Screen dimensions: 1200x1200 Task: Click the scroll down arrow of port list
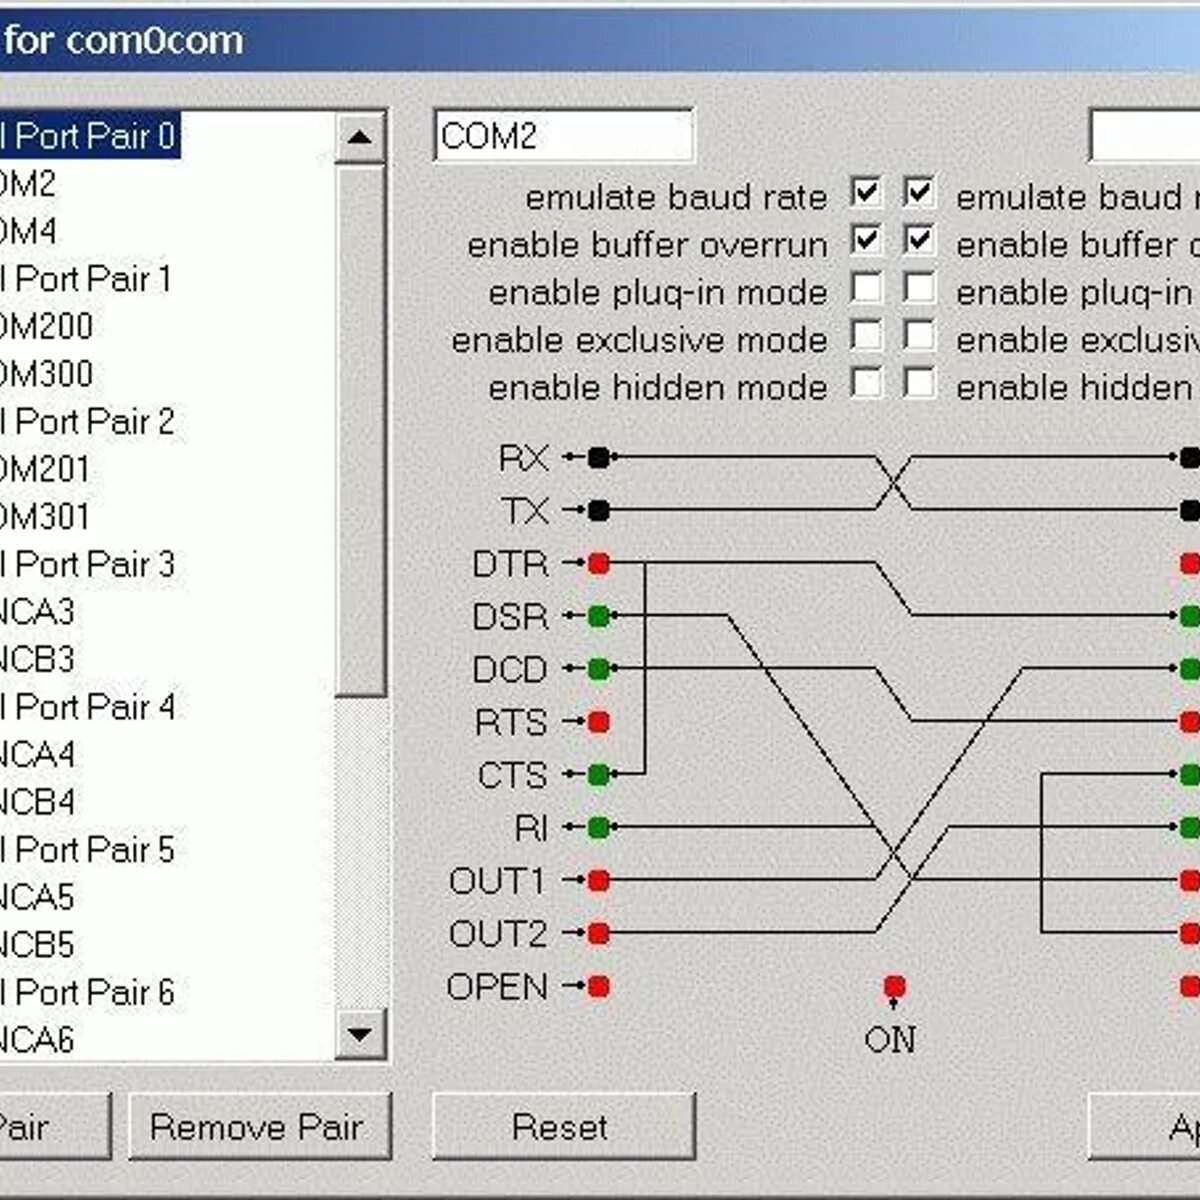point(360,1034)
